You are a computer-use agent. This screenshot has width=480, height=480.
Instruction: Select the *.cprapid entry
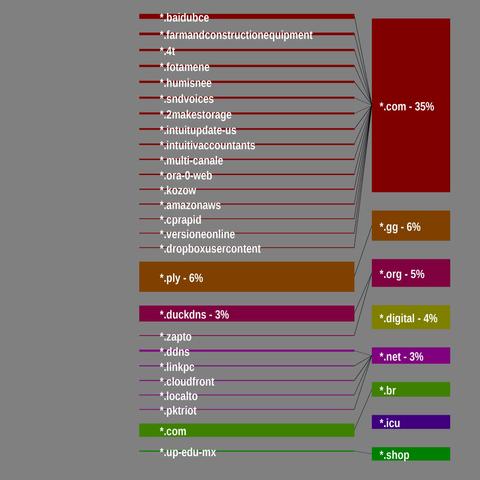click(180, 220)
